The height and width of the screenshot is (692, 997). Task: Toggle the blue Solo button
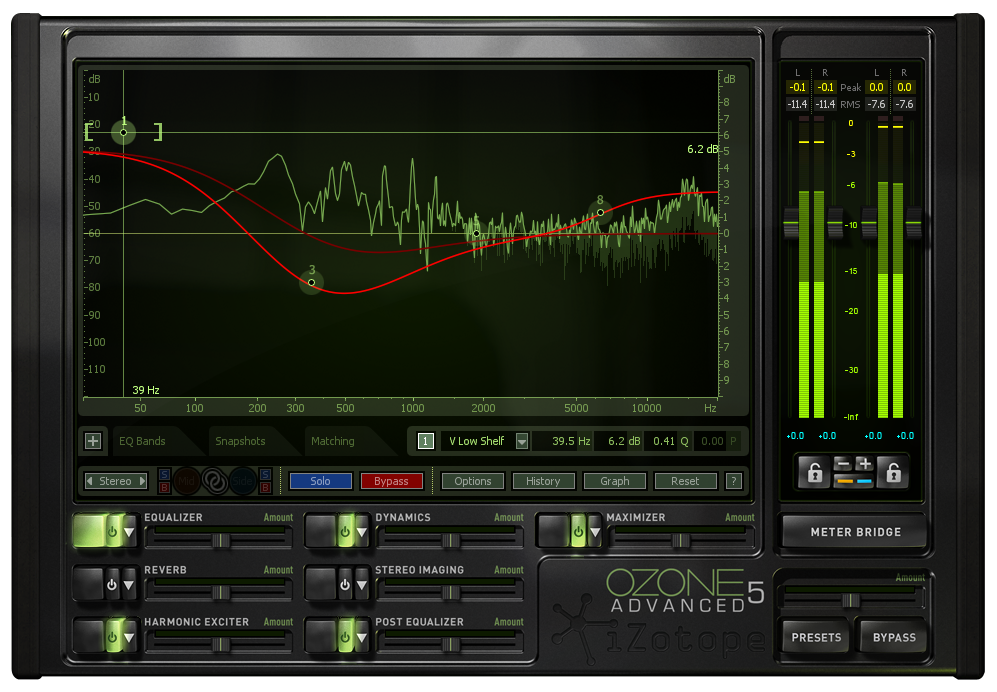(320, 481)
